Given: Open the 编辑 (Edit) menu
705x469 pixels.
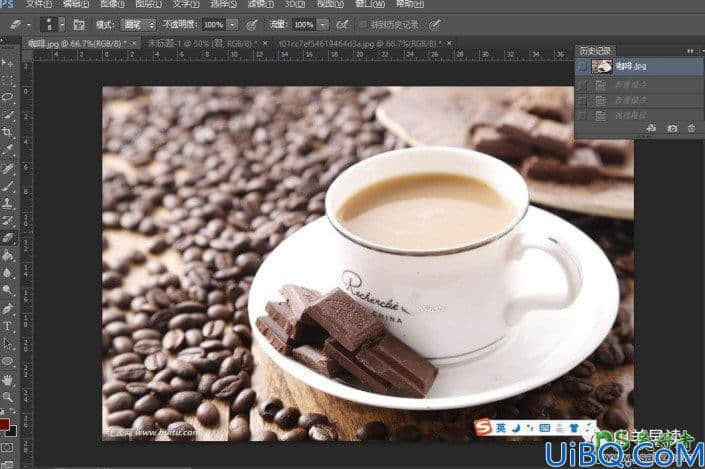Looking at the screenshot, I should (x=76, y=4).
